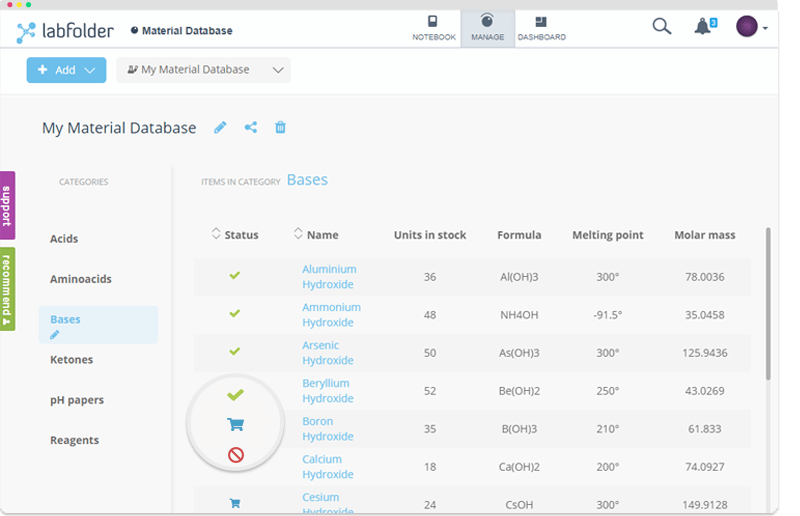Choose the red prohibited icon in popup
This screenshot has width=800, height=516.
tap(236, 455)
